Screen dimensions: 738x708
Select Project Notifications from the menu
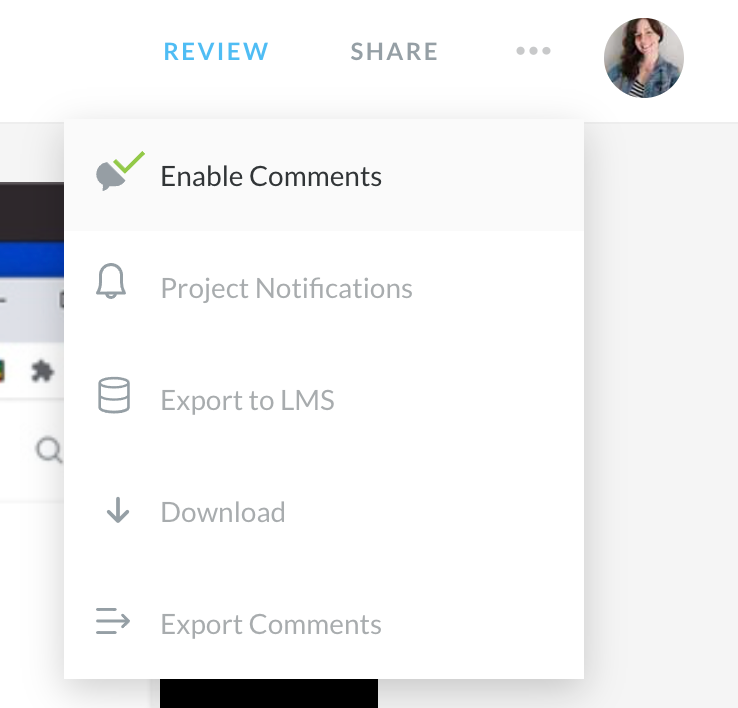pos(286,289)
